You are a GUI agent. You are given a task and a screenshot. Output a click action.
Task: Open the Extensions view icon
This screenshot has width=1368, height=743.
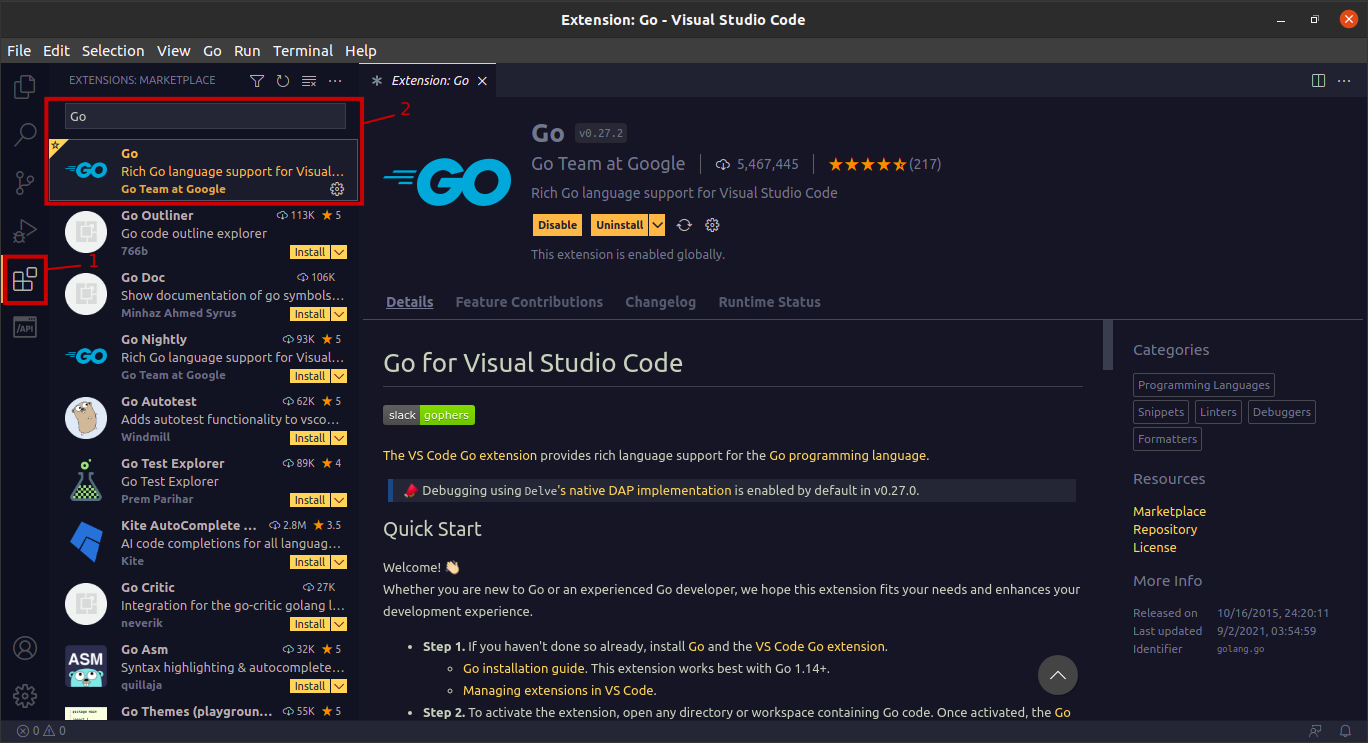coord(25,279)
